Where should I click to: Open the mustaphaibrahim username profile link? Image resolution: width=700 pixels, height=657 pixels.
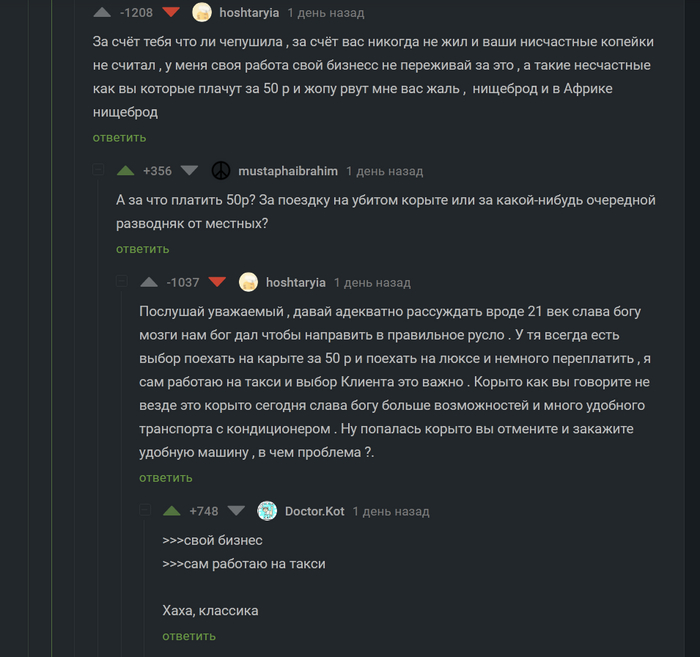pos(288,171)
